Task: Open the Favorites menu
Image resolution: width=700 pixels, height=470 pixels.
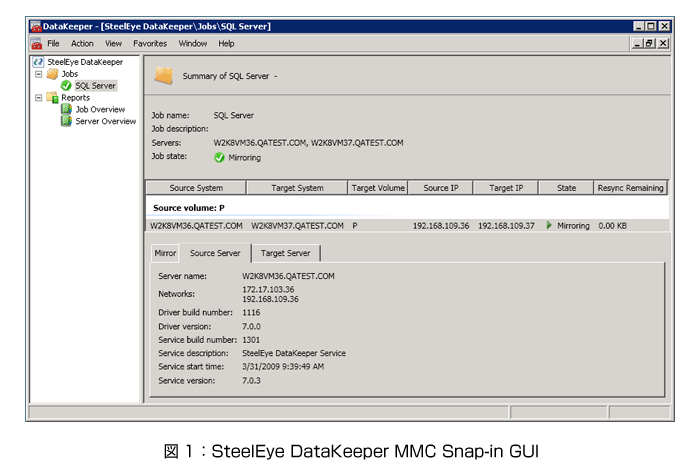Action: (x=150, y=44)
